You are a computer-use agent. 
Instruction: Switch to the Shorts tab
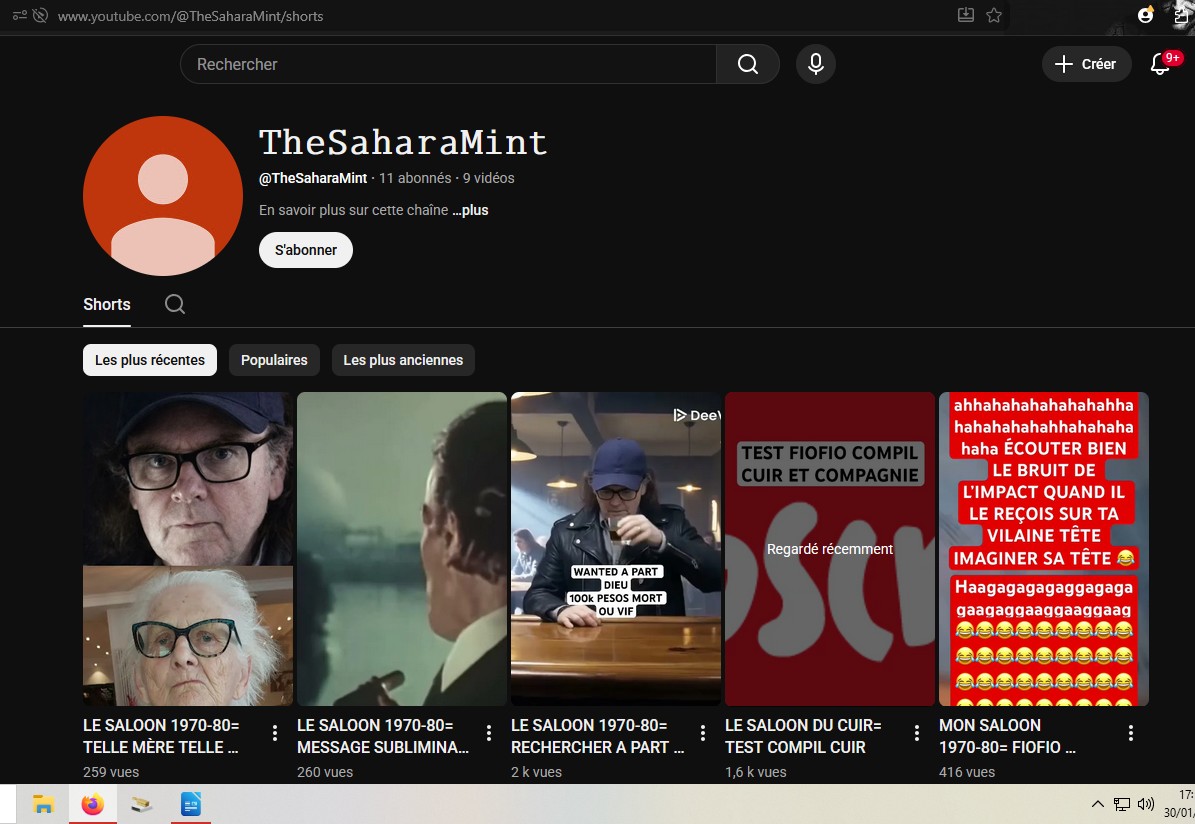(107, 304)
